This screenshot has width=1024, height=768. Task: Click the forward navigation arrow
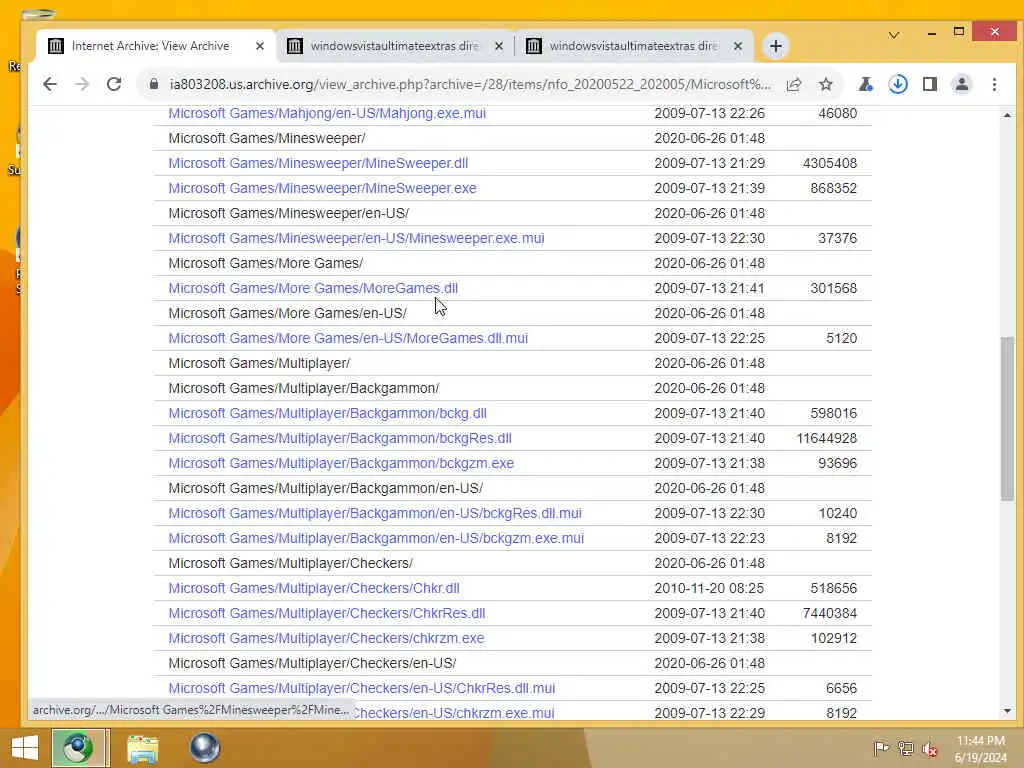(82, 84)
